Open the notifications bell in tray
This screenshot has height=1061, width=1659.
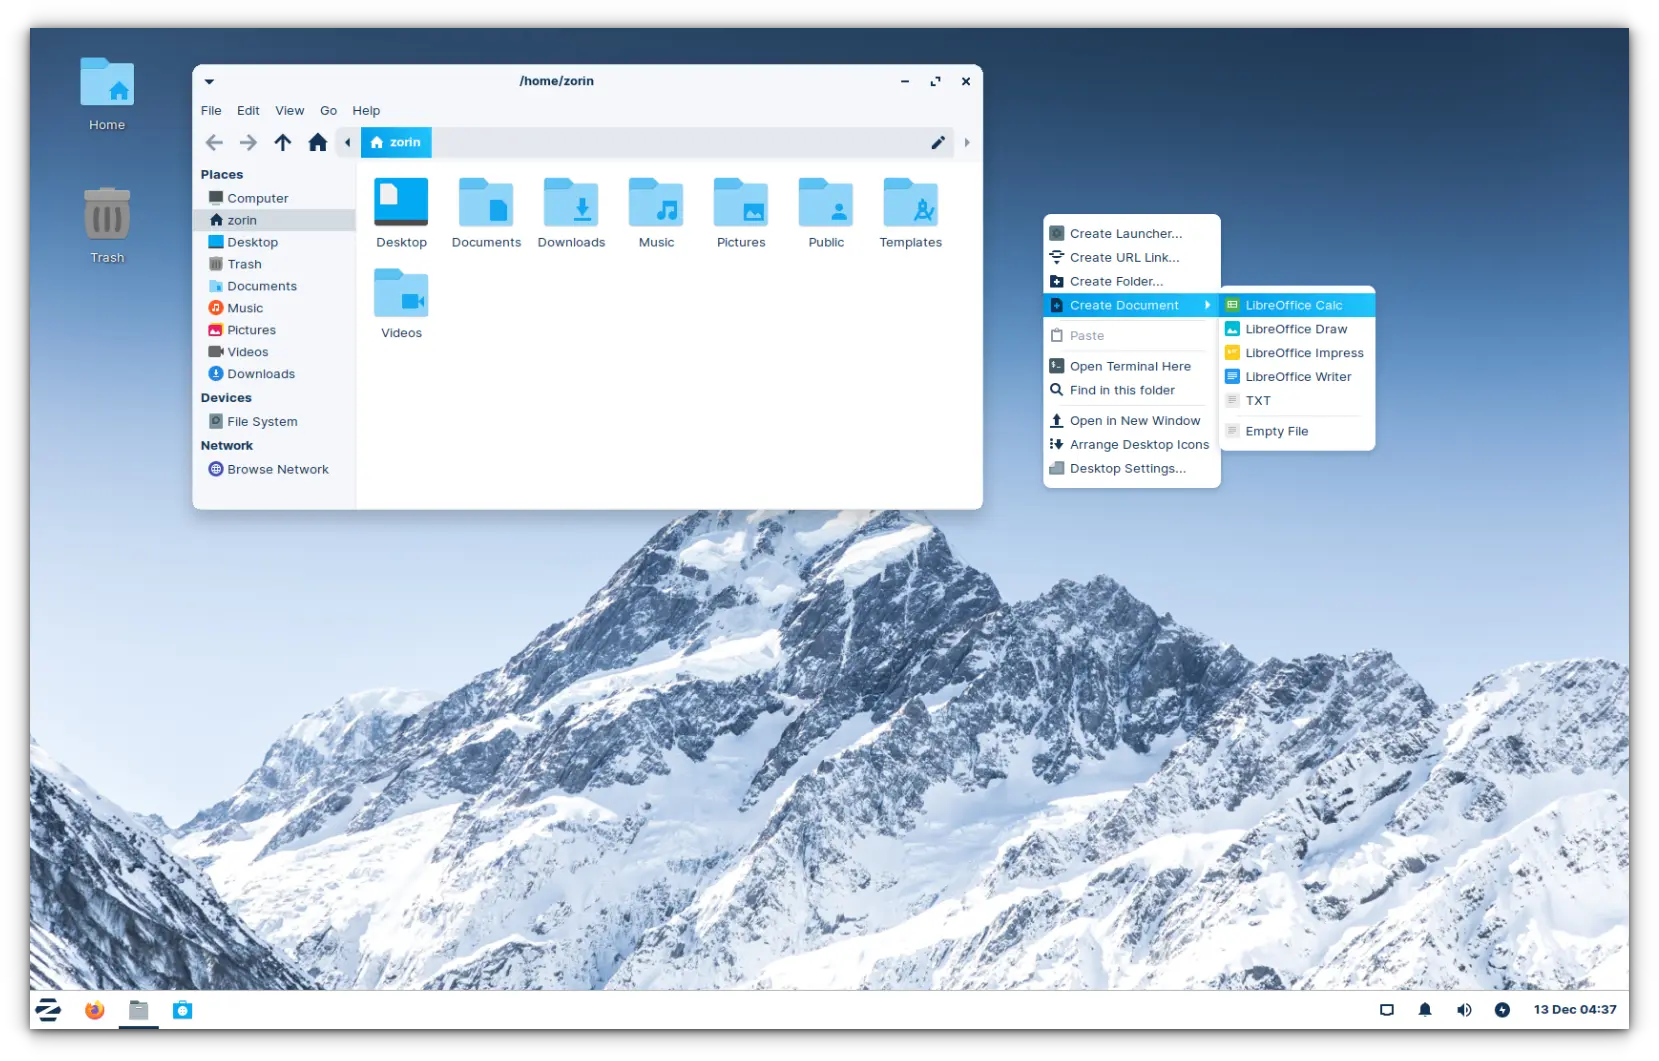coord(1425,1010)
